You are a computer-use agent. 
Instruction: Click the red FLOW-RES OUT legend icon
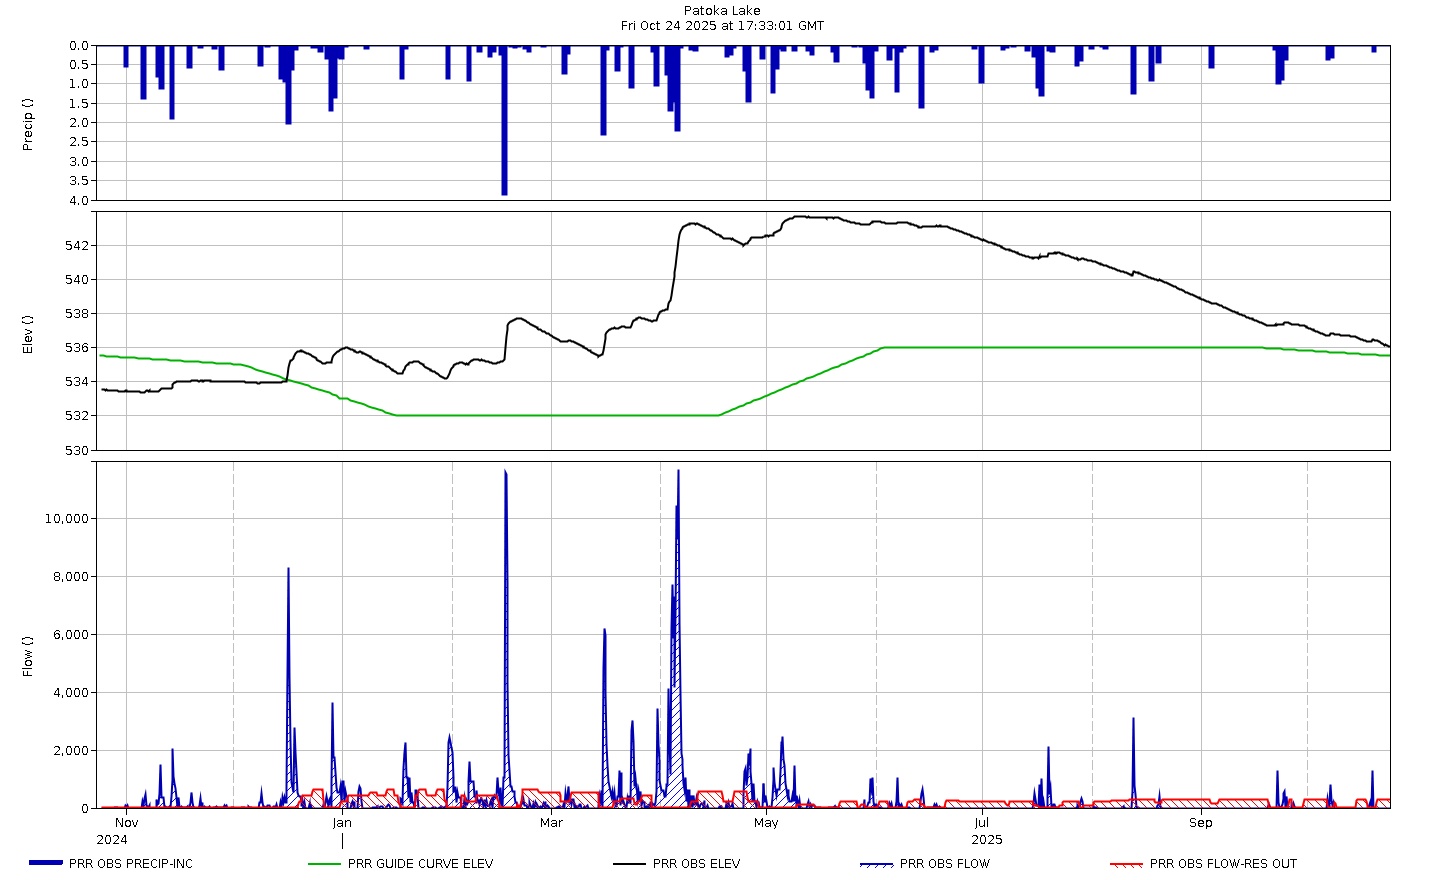click(1126, 864)
